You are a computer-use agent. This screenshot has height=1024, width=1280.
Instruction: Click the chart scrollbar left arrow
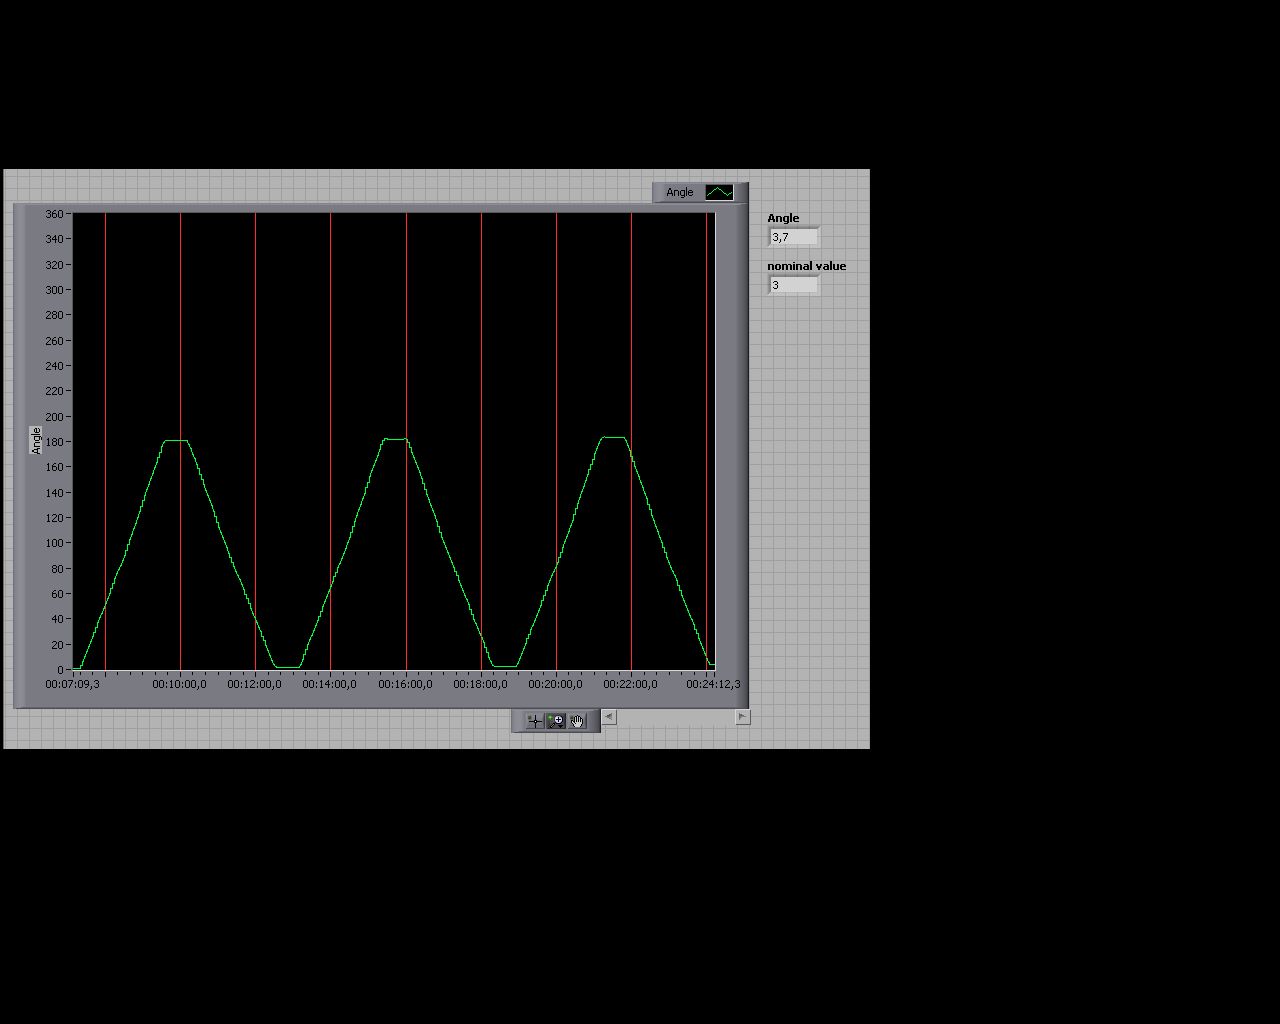coord(609,717)
